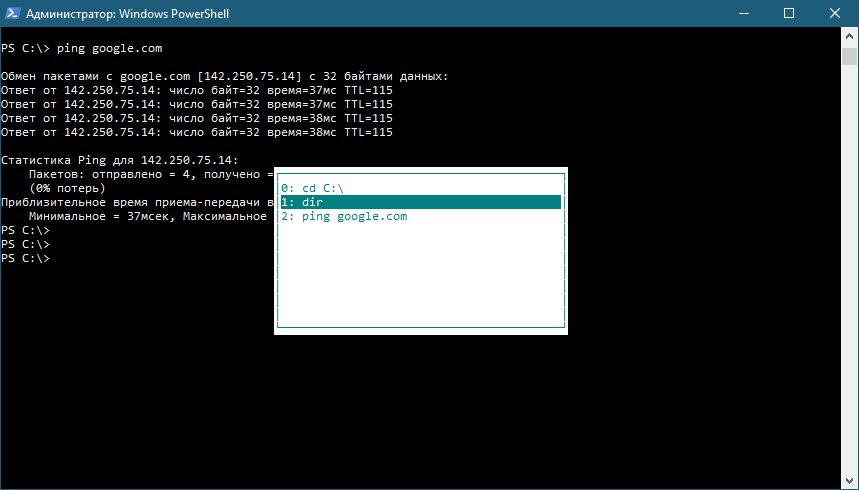Viewport: 859px width, 490px height.
Task: Click the "(0% потерь)" text
Action: (x=67, y=188)
